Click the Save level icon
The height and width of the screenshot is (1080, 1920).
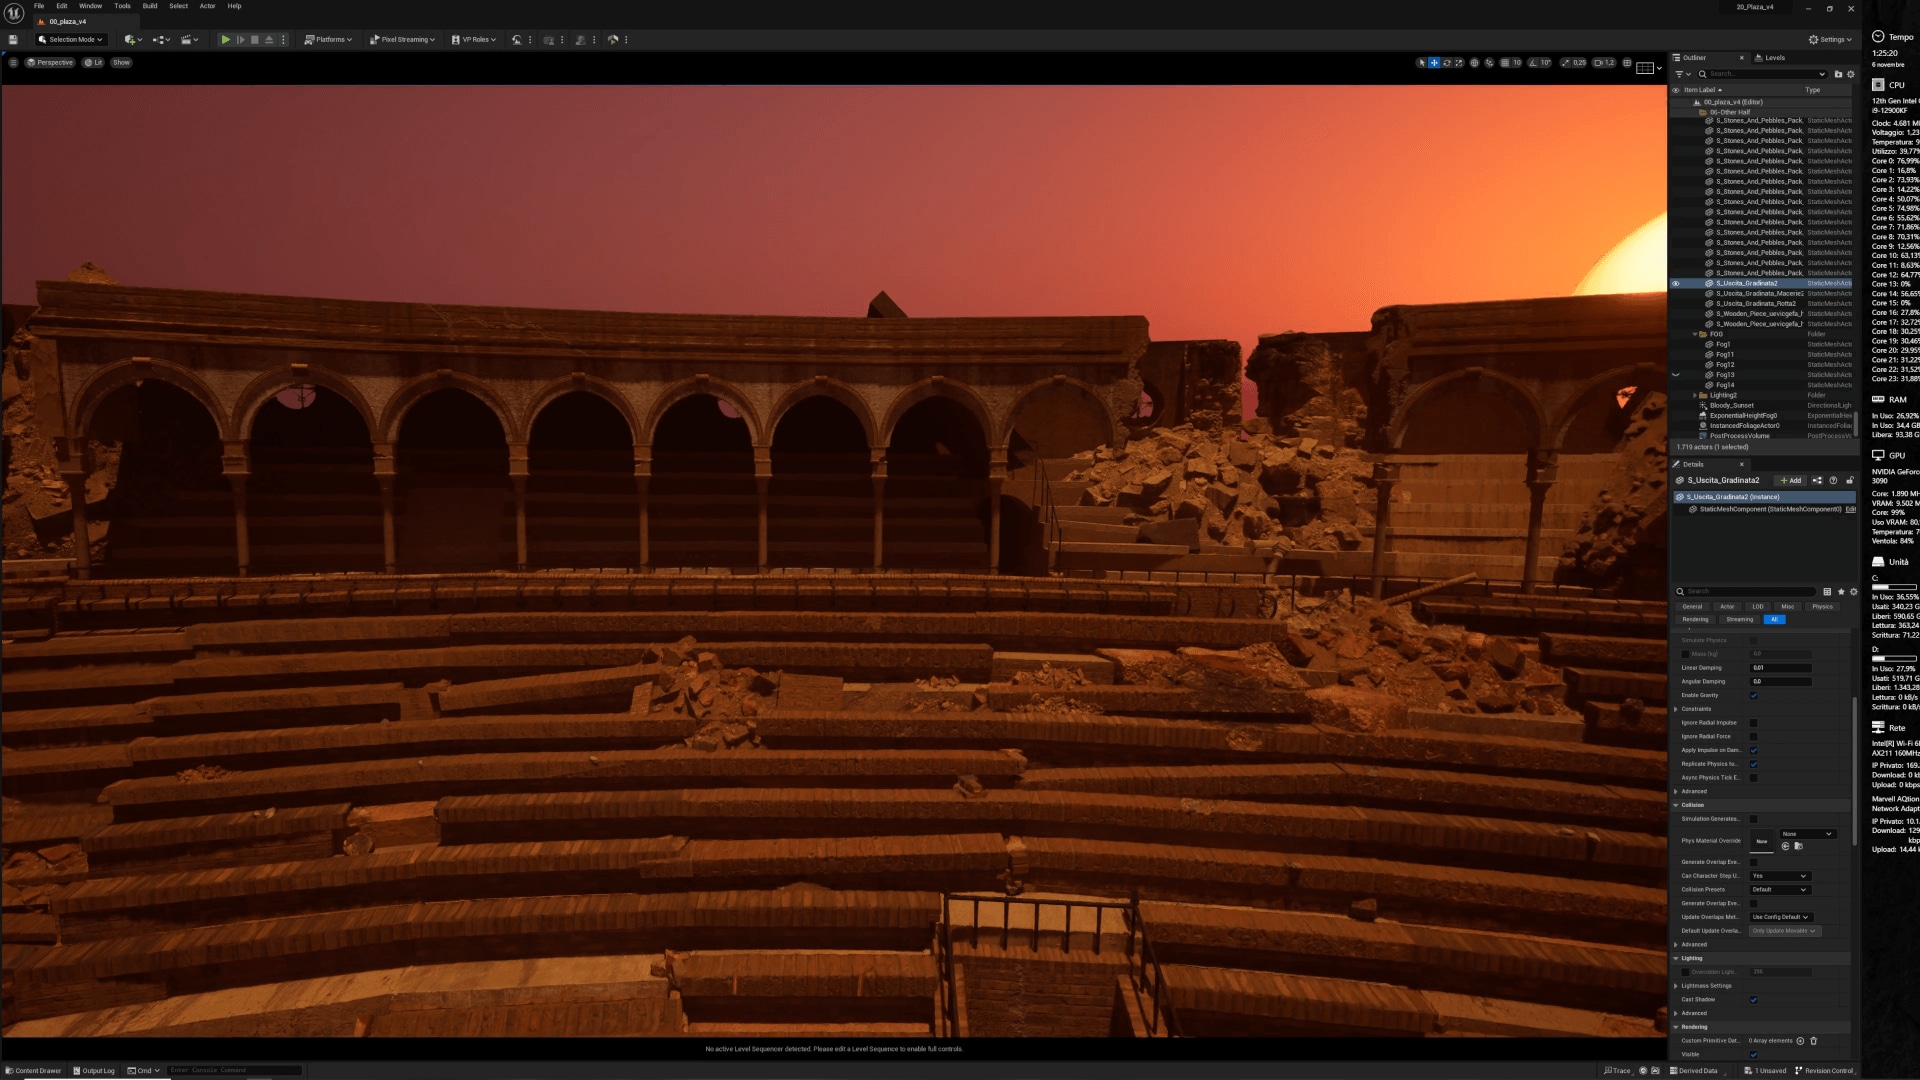coord(13,40)
